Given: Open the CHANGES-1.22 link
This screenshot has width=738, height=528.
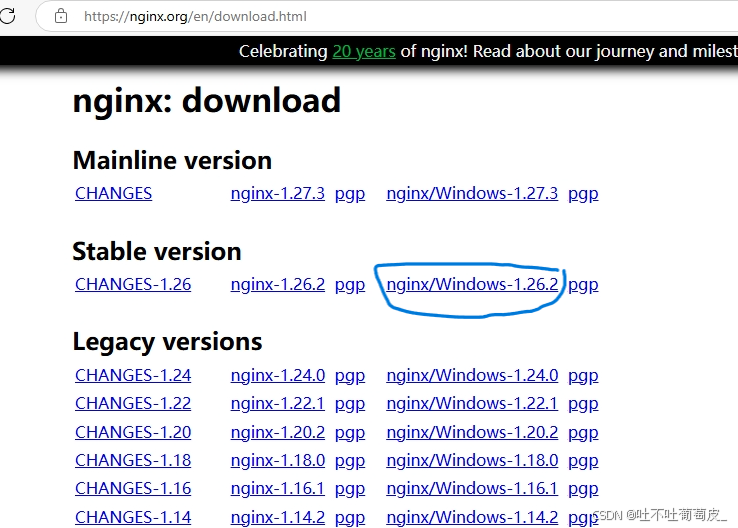Looking at the screenshot, I should [133, 403].
